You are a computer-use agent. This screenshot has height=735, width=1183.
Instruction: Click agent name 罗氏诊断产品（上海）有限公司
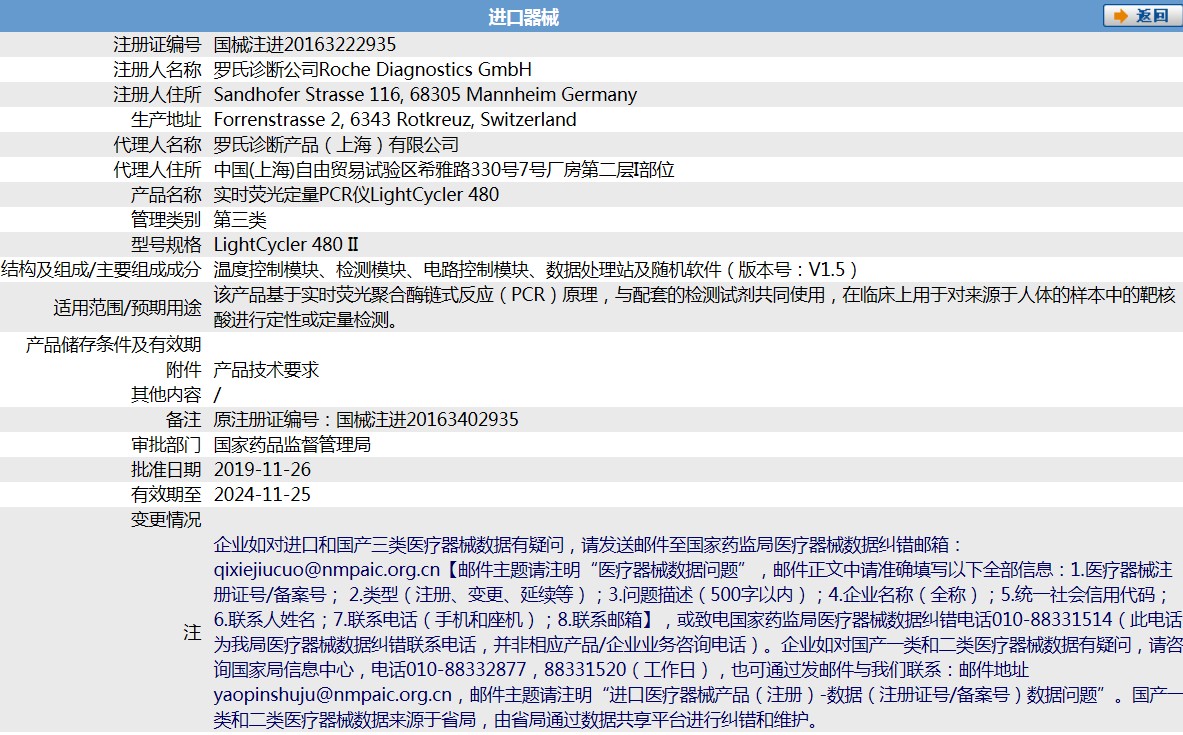point(335,144)
